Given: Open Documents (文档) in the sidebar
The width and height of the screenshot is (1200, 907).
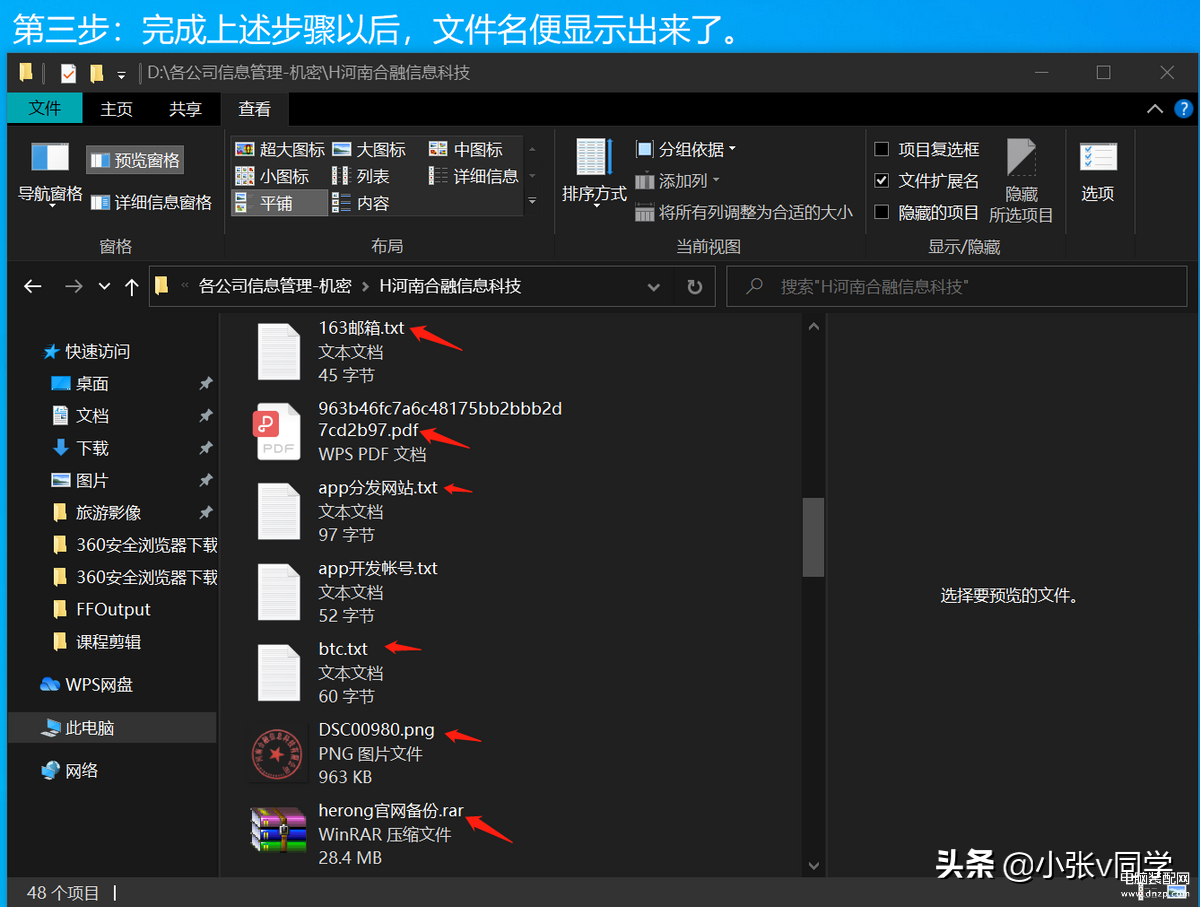Looking at the screenshot, I should pos(80,416).
